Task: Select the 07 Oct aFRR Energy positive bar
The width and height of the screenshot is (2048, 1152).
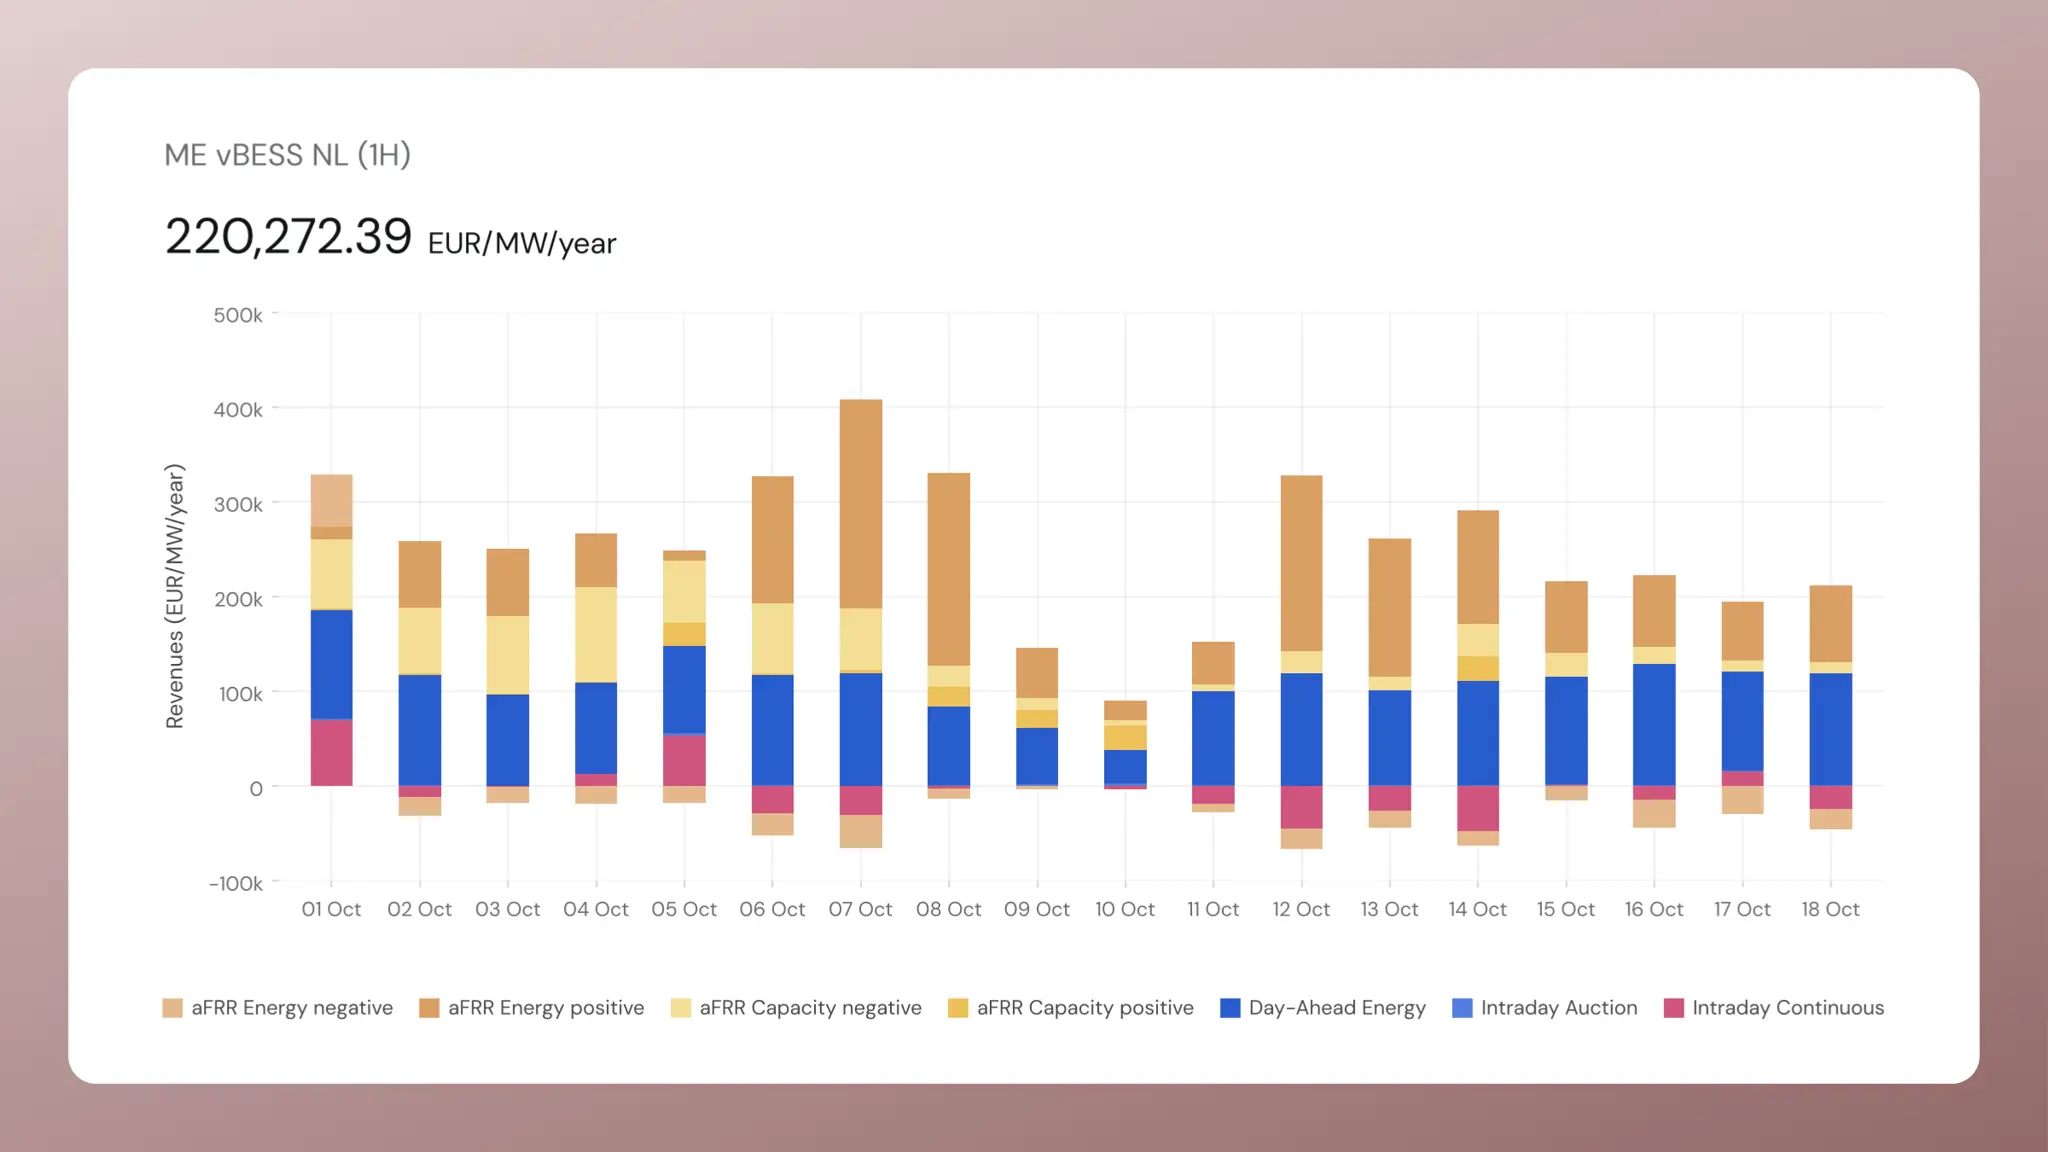Action: 861,504
